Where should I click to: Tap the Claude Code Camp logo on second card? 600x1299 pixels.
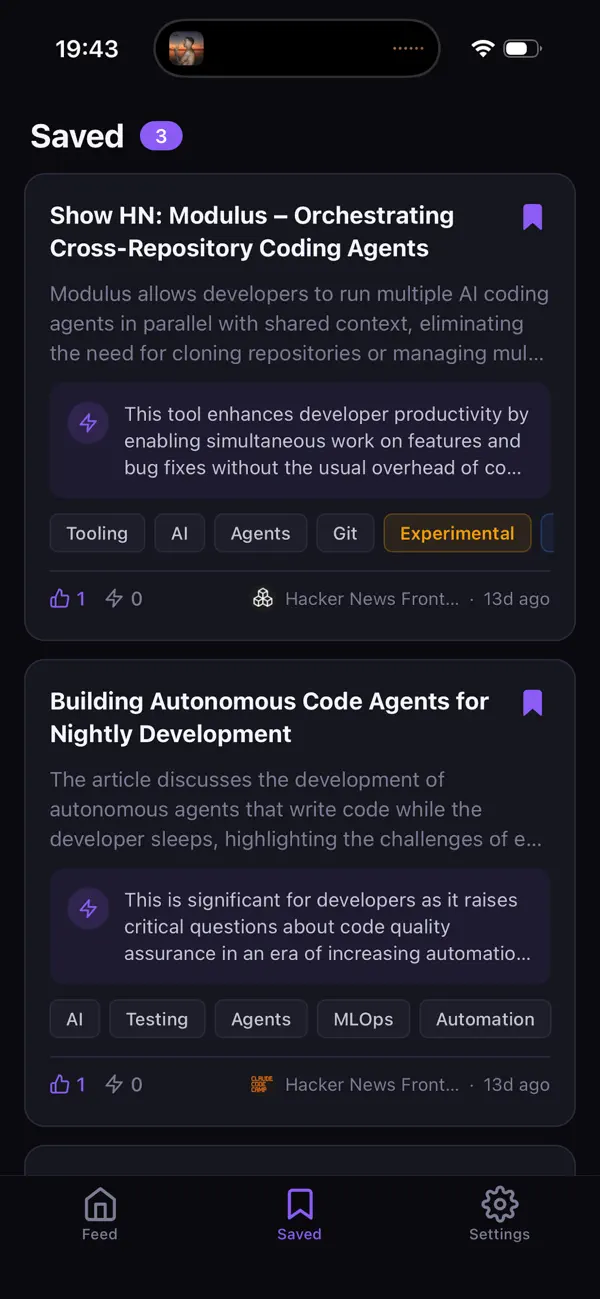click(260, 1084)
